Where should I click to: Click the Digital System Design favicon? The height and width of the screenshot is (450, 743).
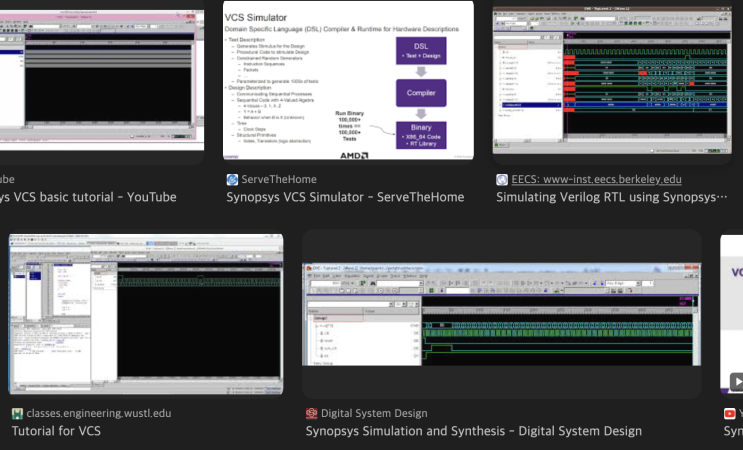(x=311, y=414)
